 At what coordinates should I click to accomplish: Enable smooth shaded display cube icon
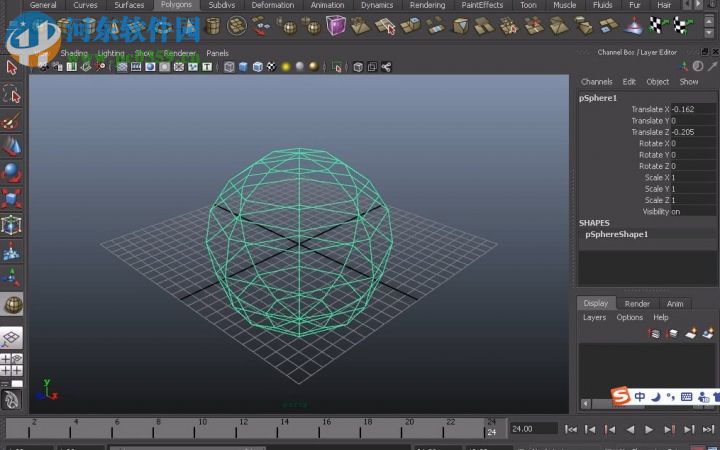(243, 67)
